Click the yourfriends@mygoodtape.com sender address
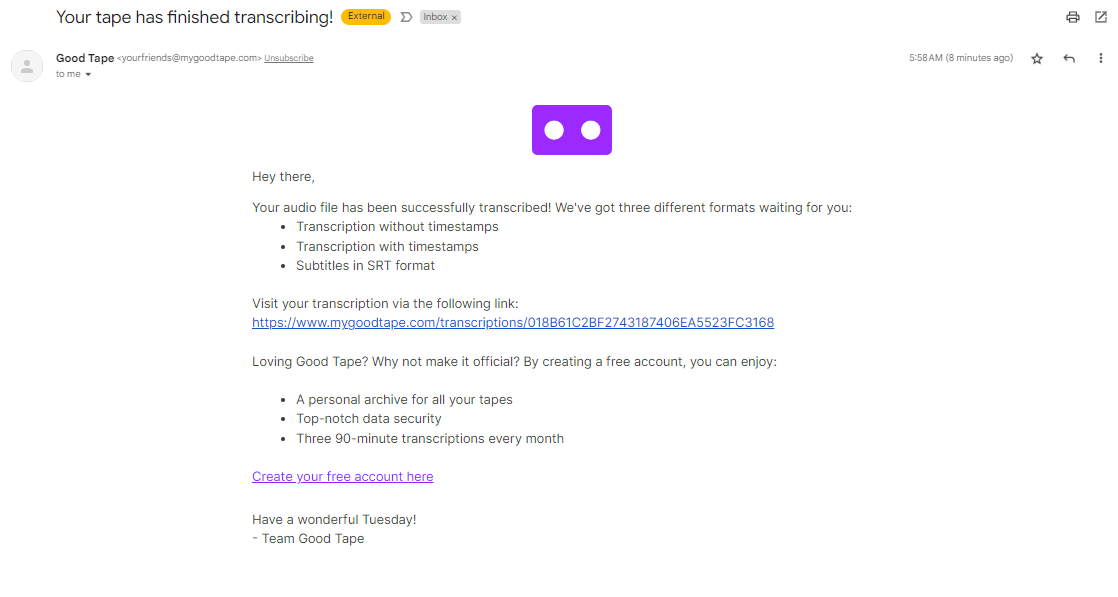The height and width of the screenshot is (597, 1118). pos(190,58)
